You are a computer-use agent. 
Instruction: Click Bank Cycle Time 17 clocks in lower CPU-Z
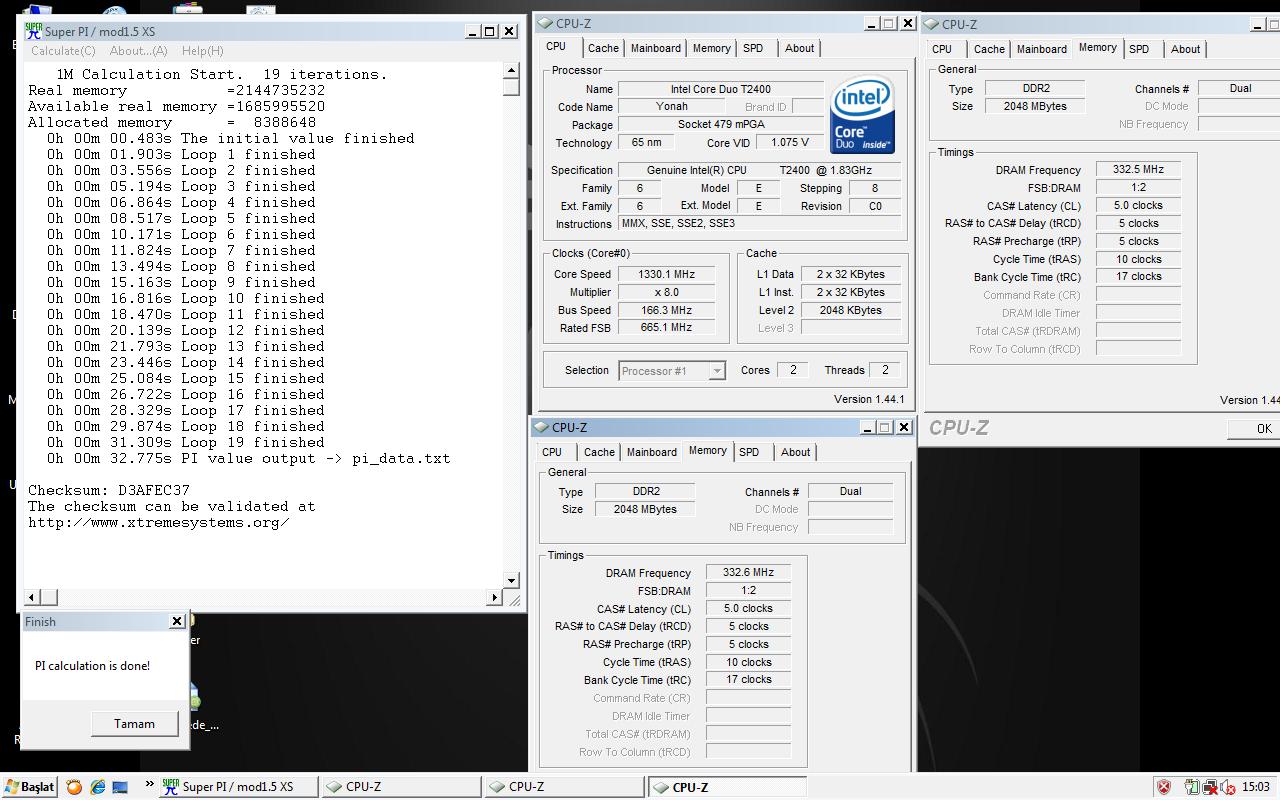tap(748, 680)
